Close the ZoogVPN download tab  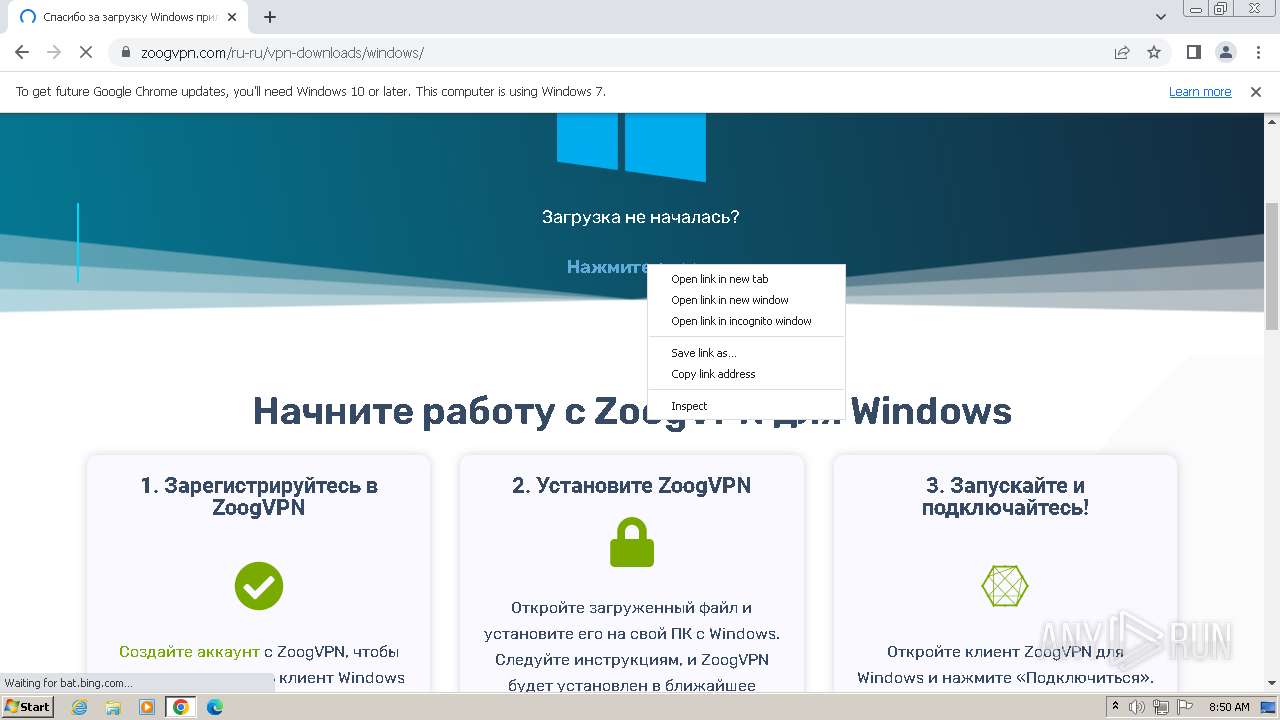(x=232, y=17)
